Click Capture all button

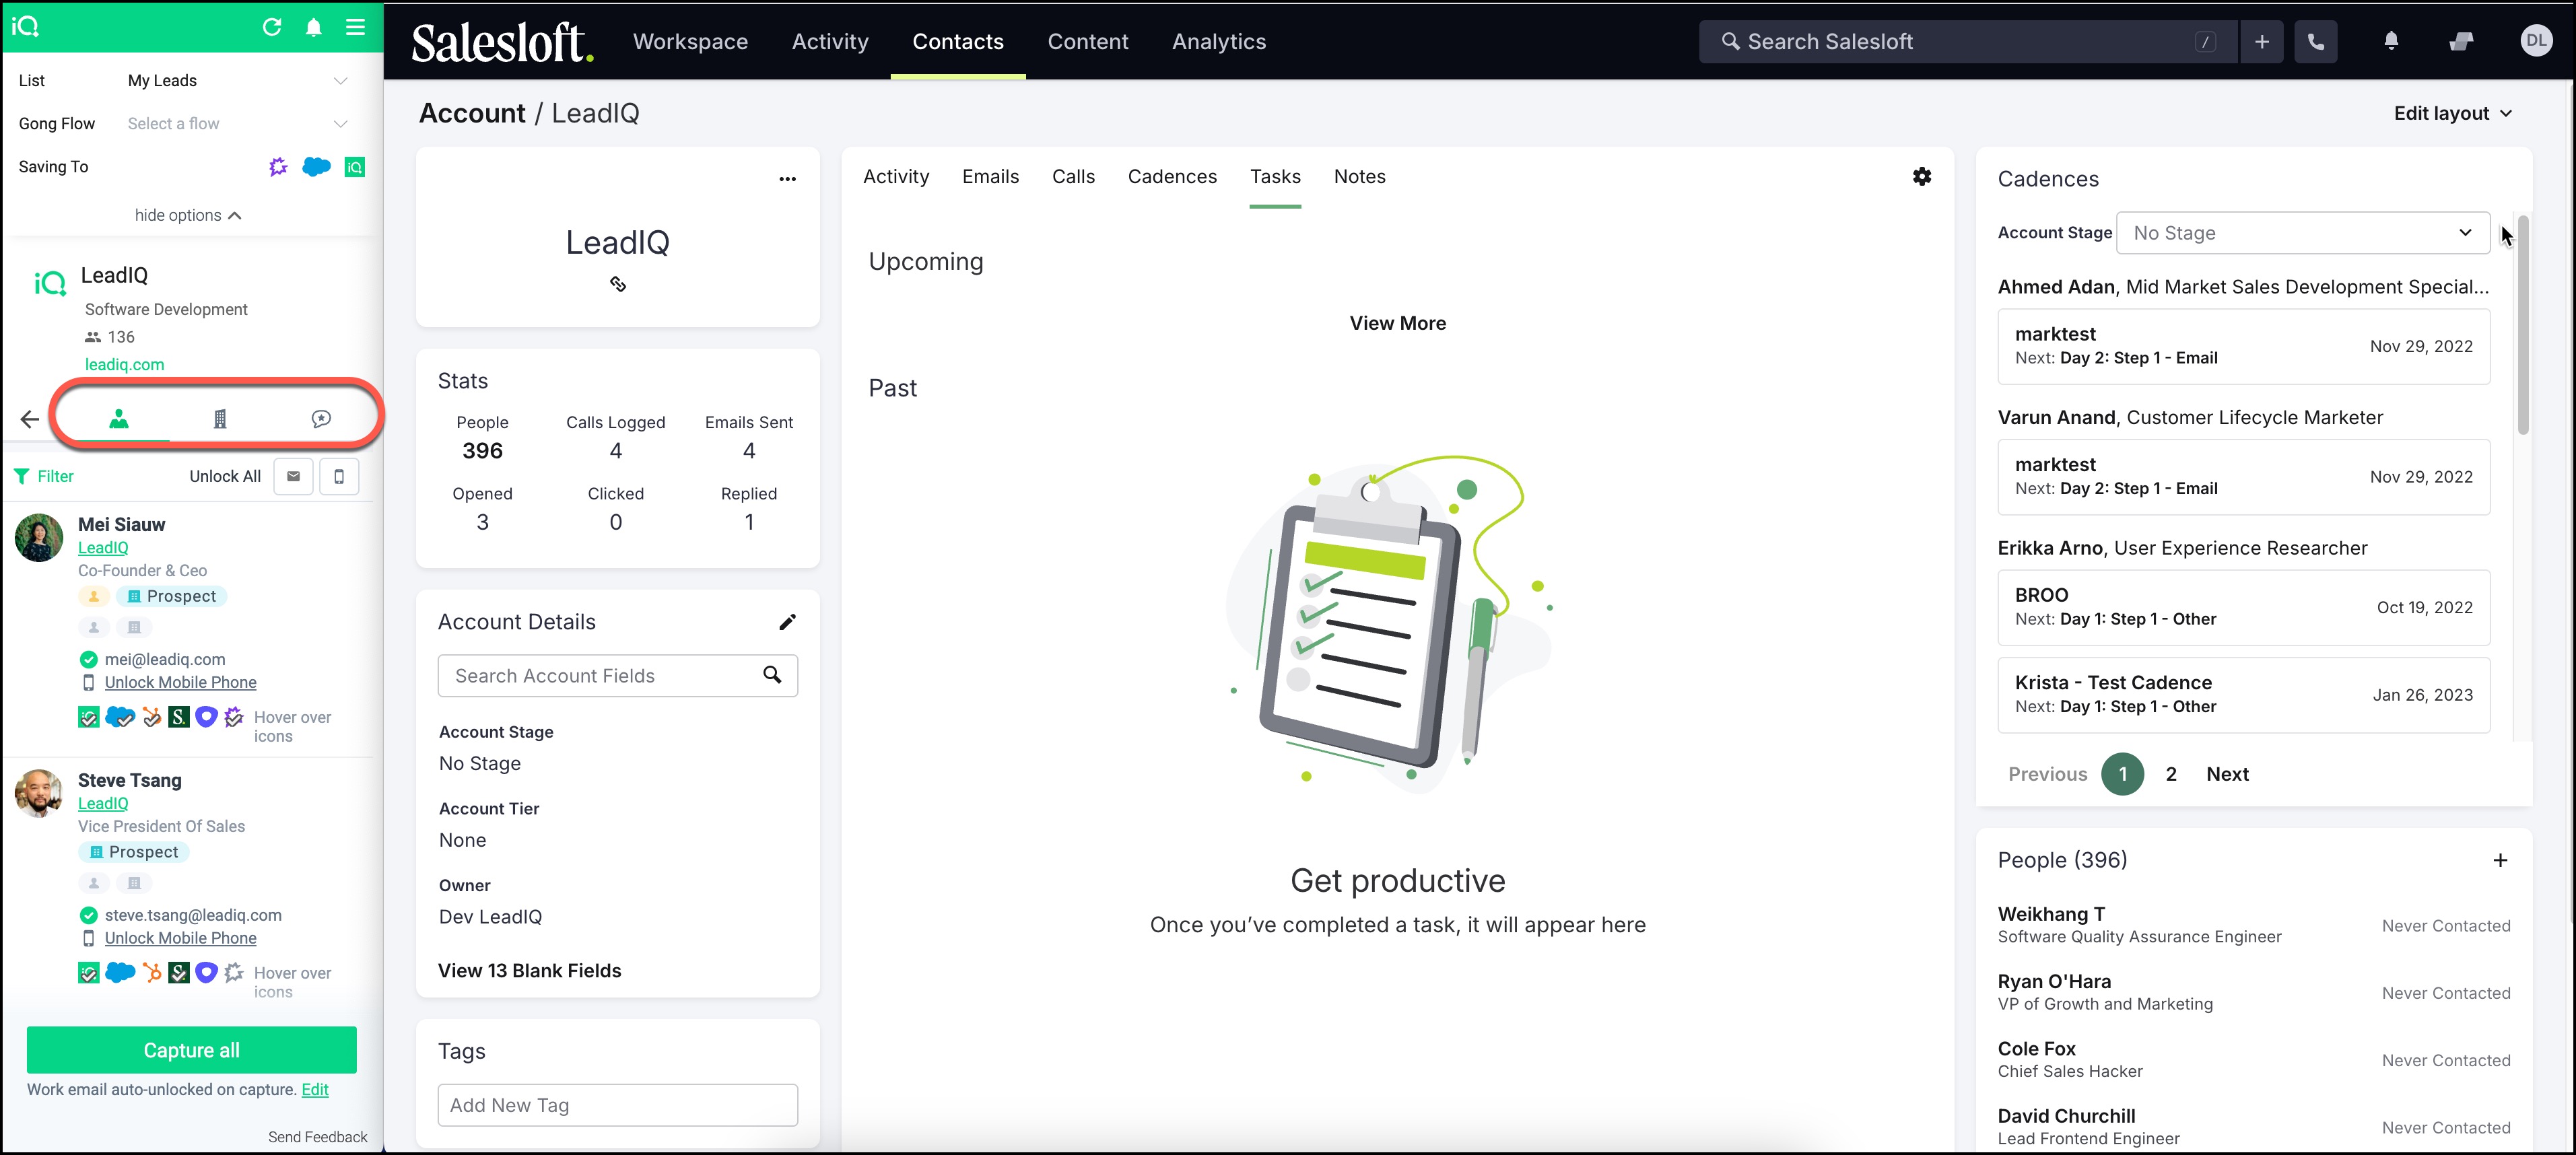click(x=192, y=1050)
